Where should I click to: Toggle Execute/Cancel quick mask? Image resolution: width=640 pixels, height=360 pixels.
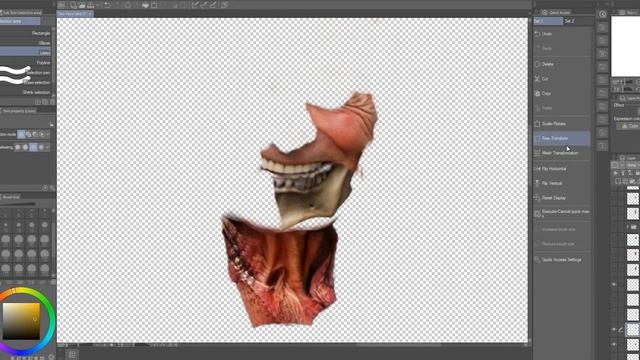point(562,213)
